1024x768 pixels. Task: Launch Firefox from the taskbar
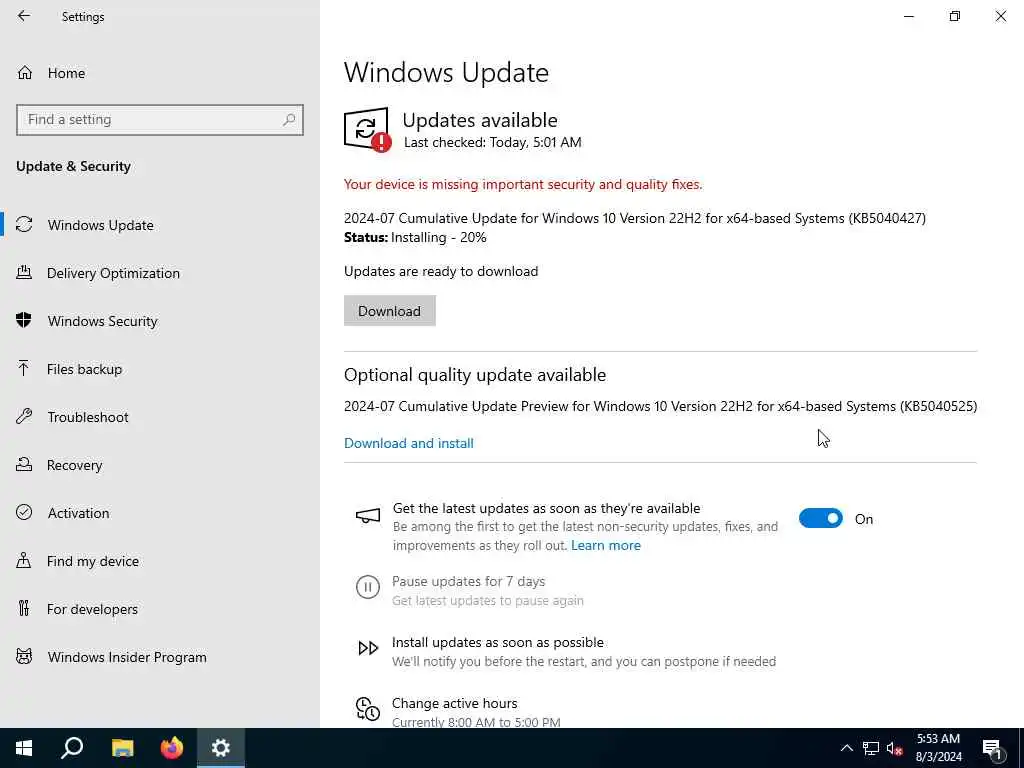(172, 748)
